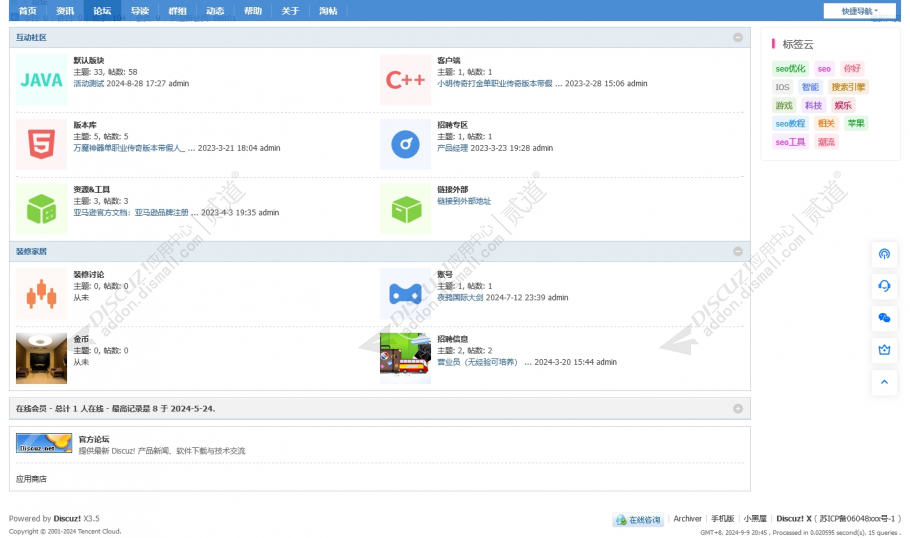Click the 苹果 tag

coord(855,123)
